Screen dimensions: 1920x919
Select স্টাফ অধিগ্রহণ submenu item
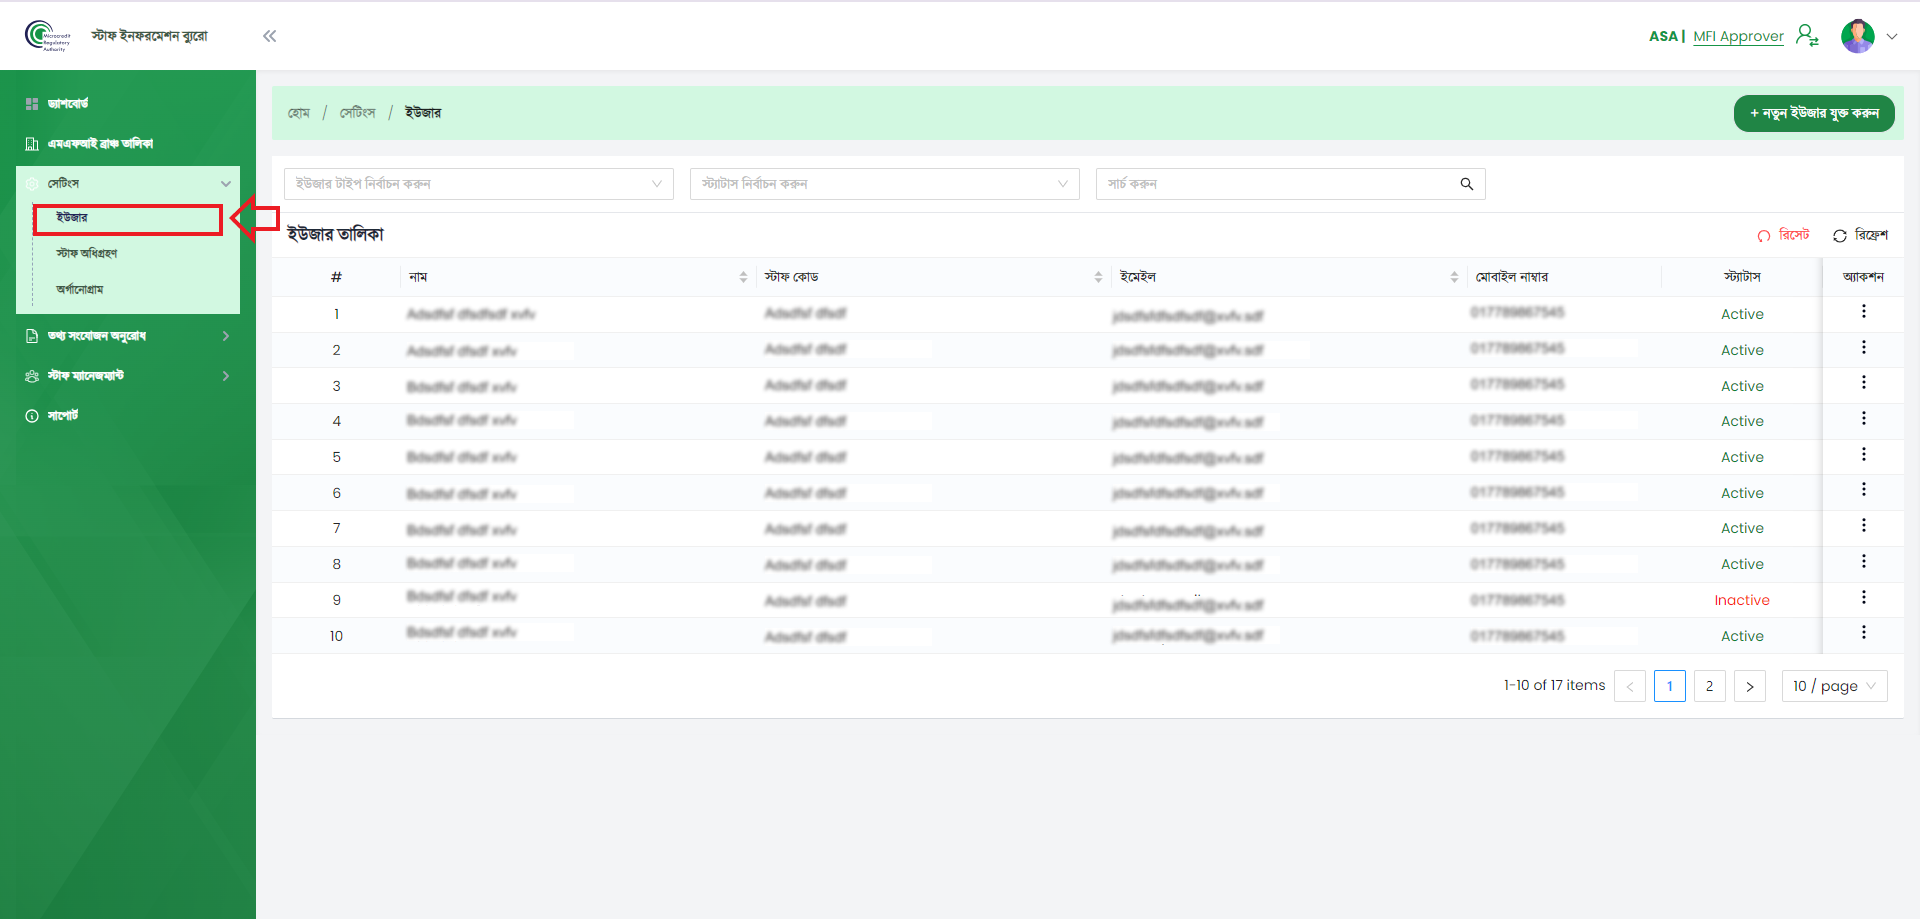tap(86, 254)
